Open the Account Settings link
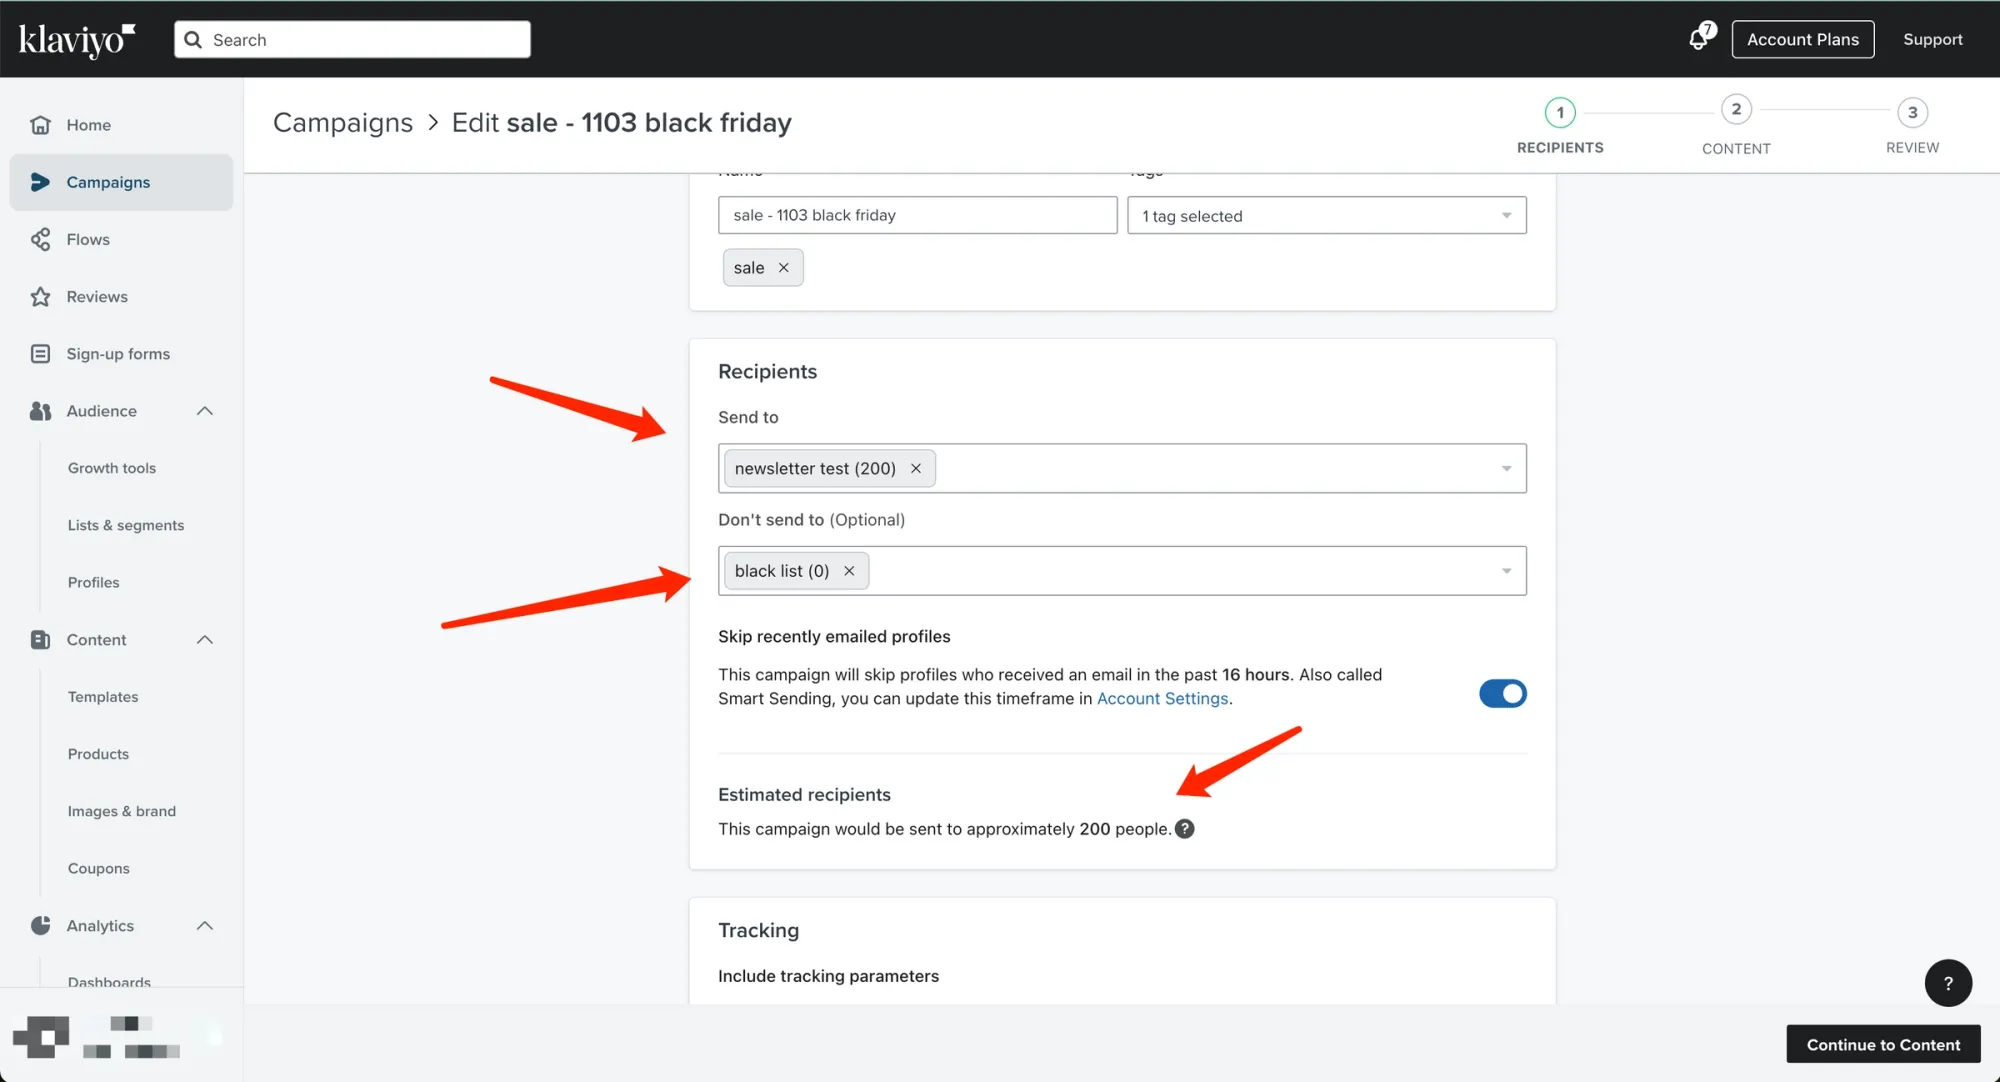 tap(1162, 699)
